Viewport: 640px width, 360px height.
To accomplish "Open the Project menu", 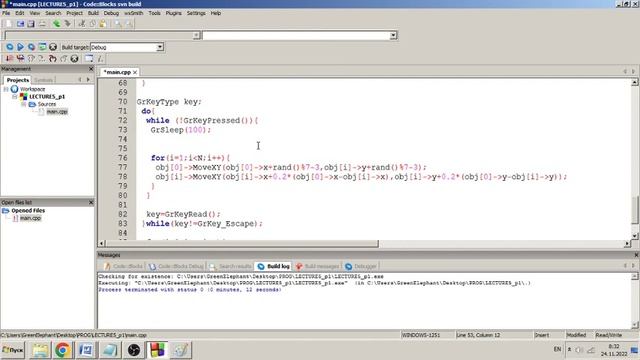I will click(x=75, y=13).
